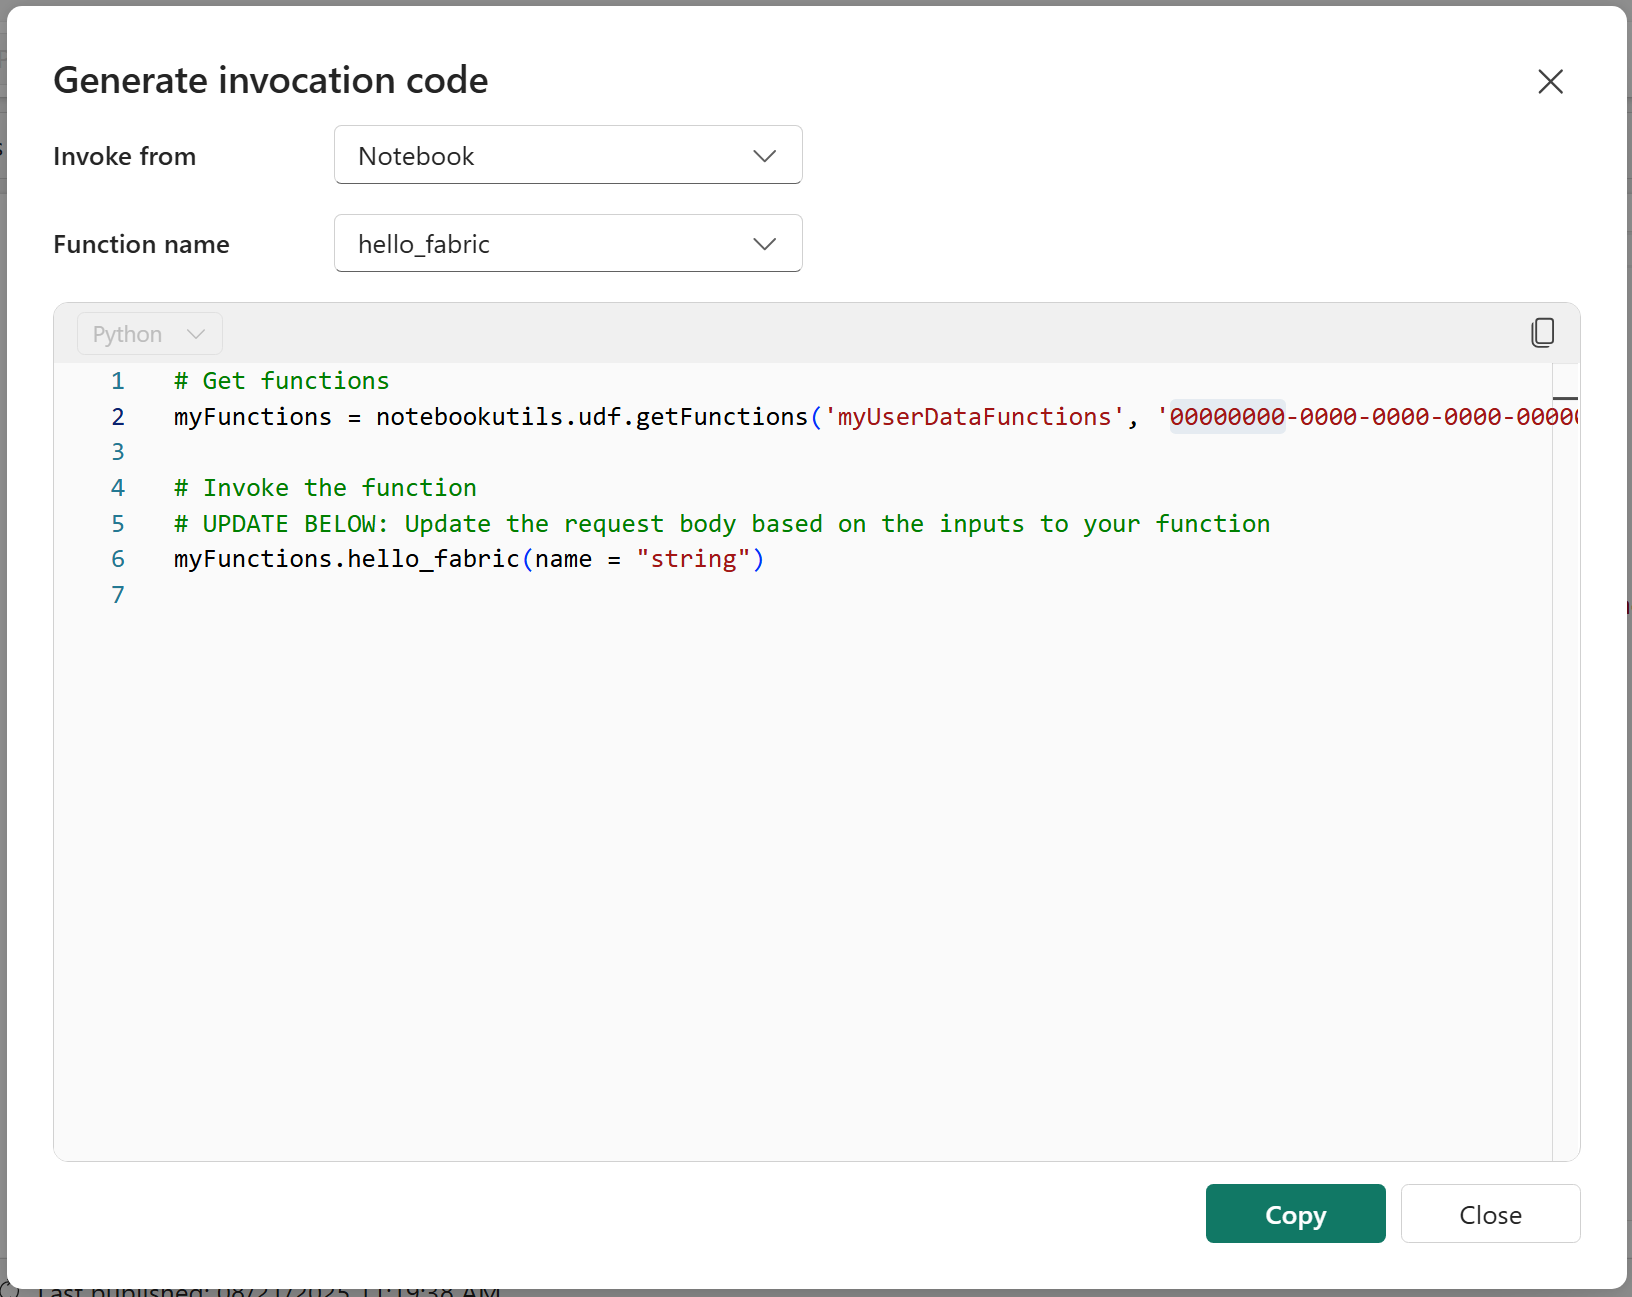1632x1297 pixels.
Task: Open the Function name dropdown
Action: [x=568, y=243]
